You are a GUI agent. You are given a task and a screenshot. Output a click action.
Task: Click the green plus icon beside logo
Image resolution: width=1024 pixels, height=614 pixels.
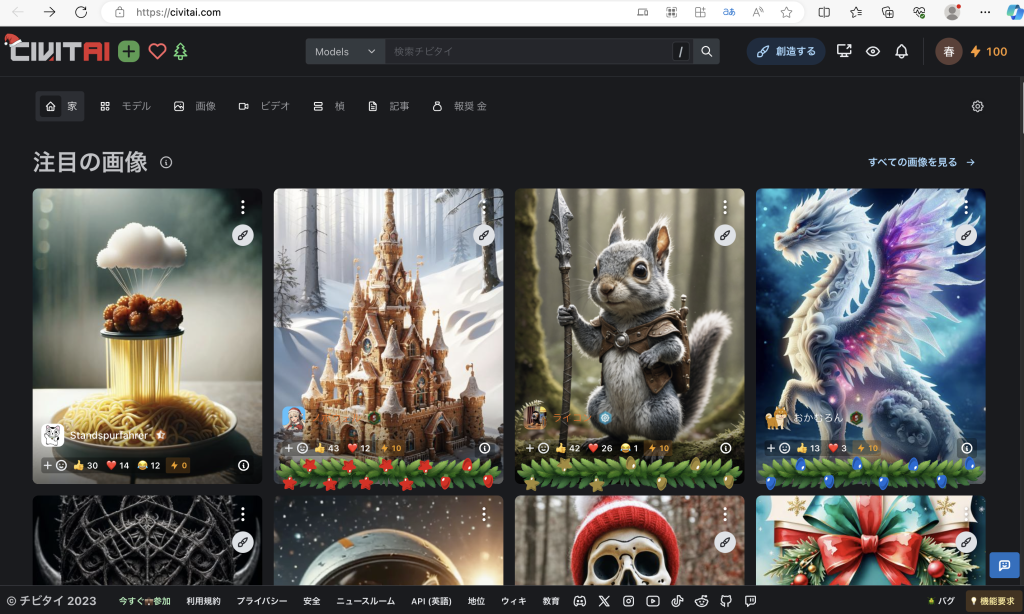point(129,51)
